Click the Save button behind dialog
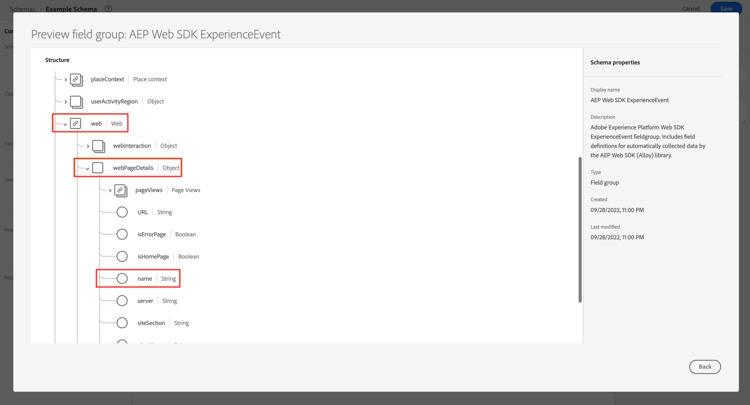Screen dimensions: 750x405 726,8
